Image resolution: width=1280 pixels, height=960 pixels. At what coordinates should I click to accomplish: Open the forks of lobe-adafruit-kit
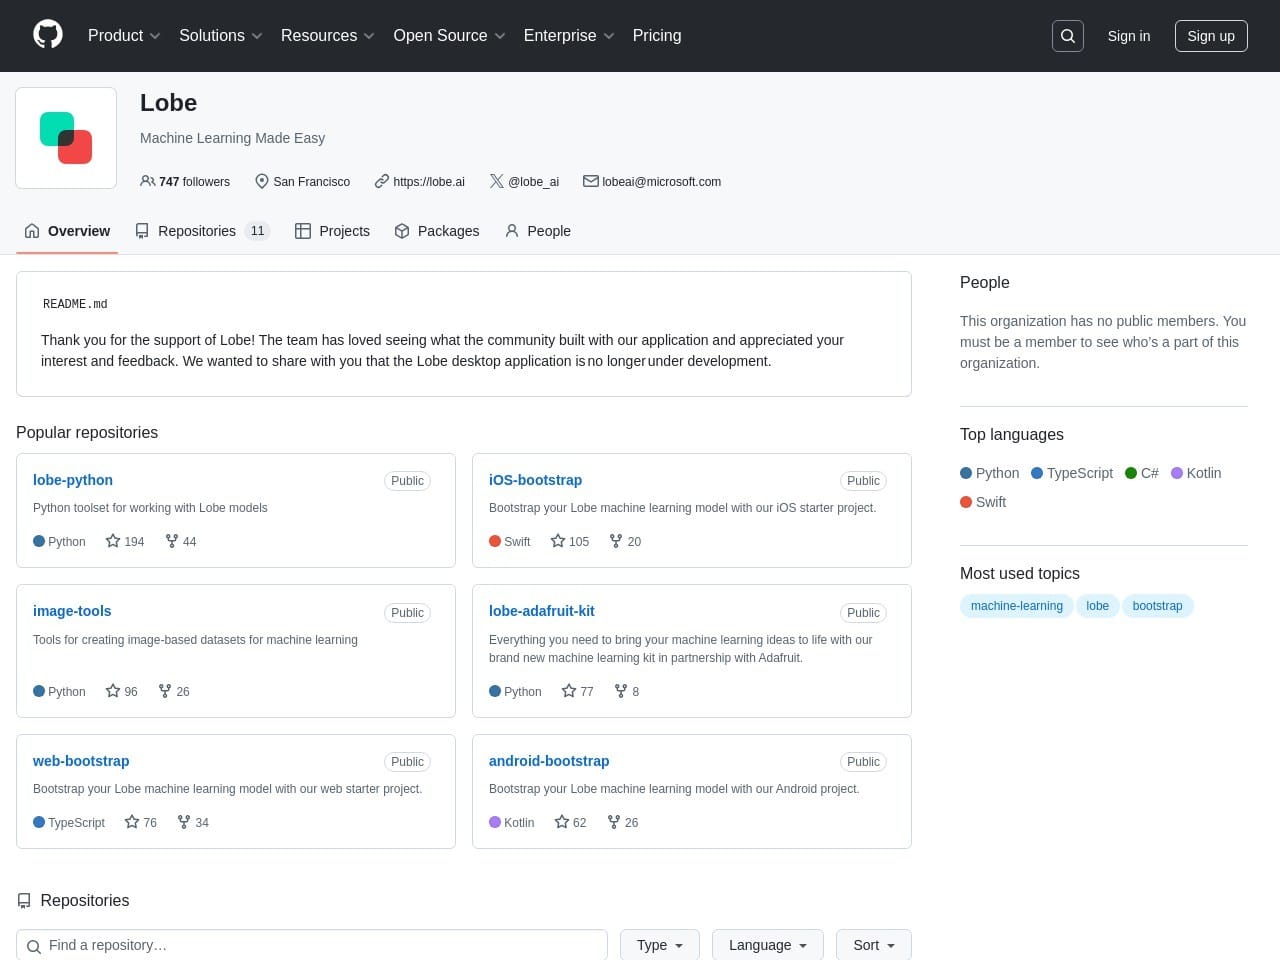pos(627,691)
